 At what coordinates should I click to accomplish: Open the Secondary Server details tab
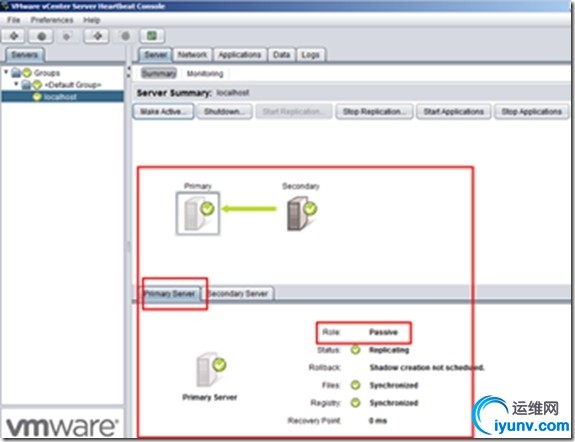pos(238,293)
